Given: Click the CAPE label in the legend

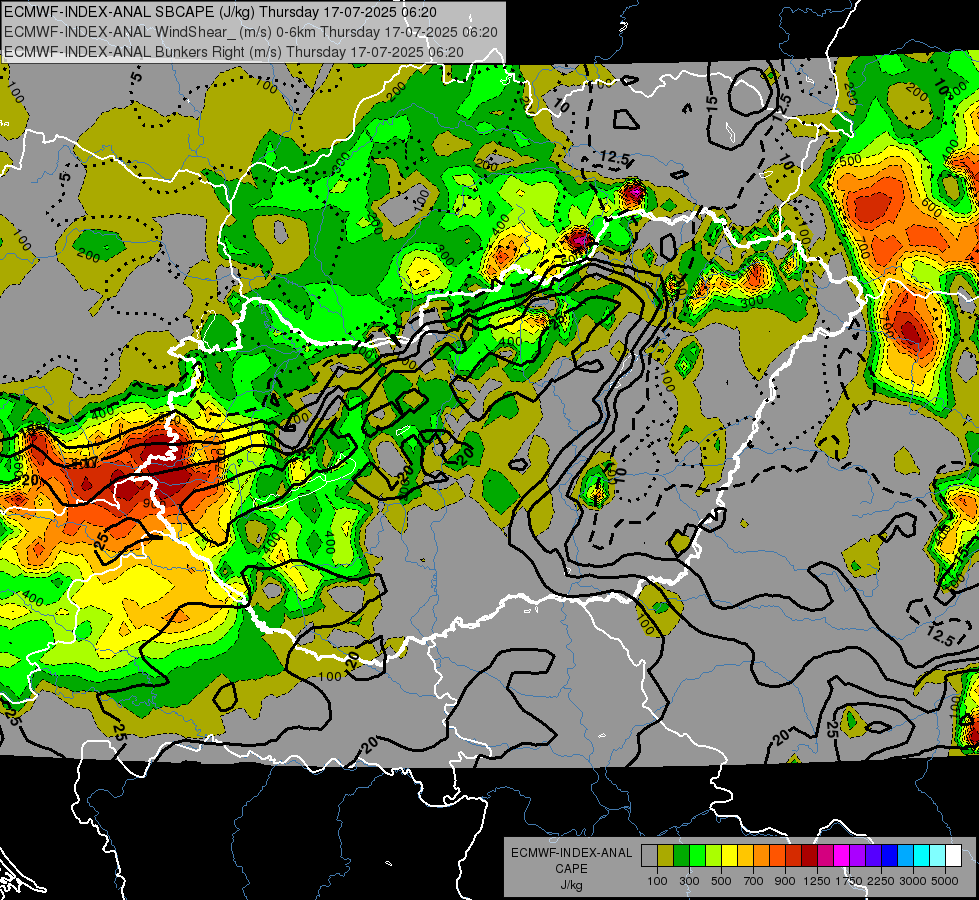Looking at the screenshot, I should [x=571, y=868].
